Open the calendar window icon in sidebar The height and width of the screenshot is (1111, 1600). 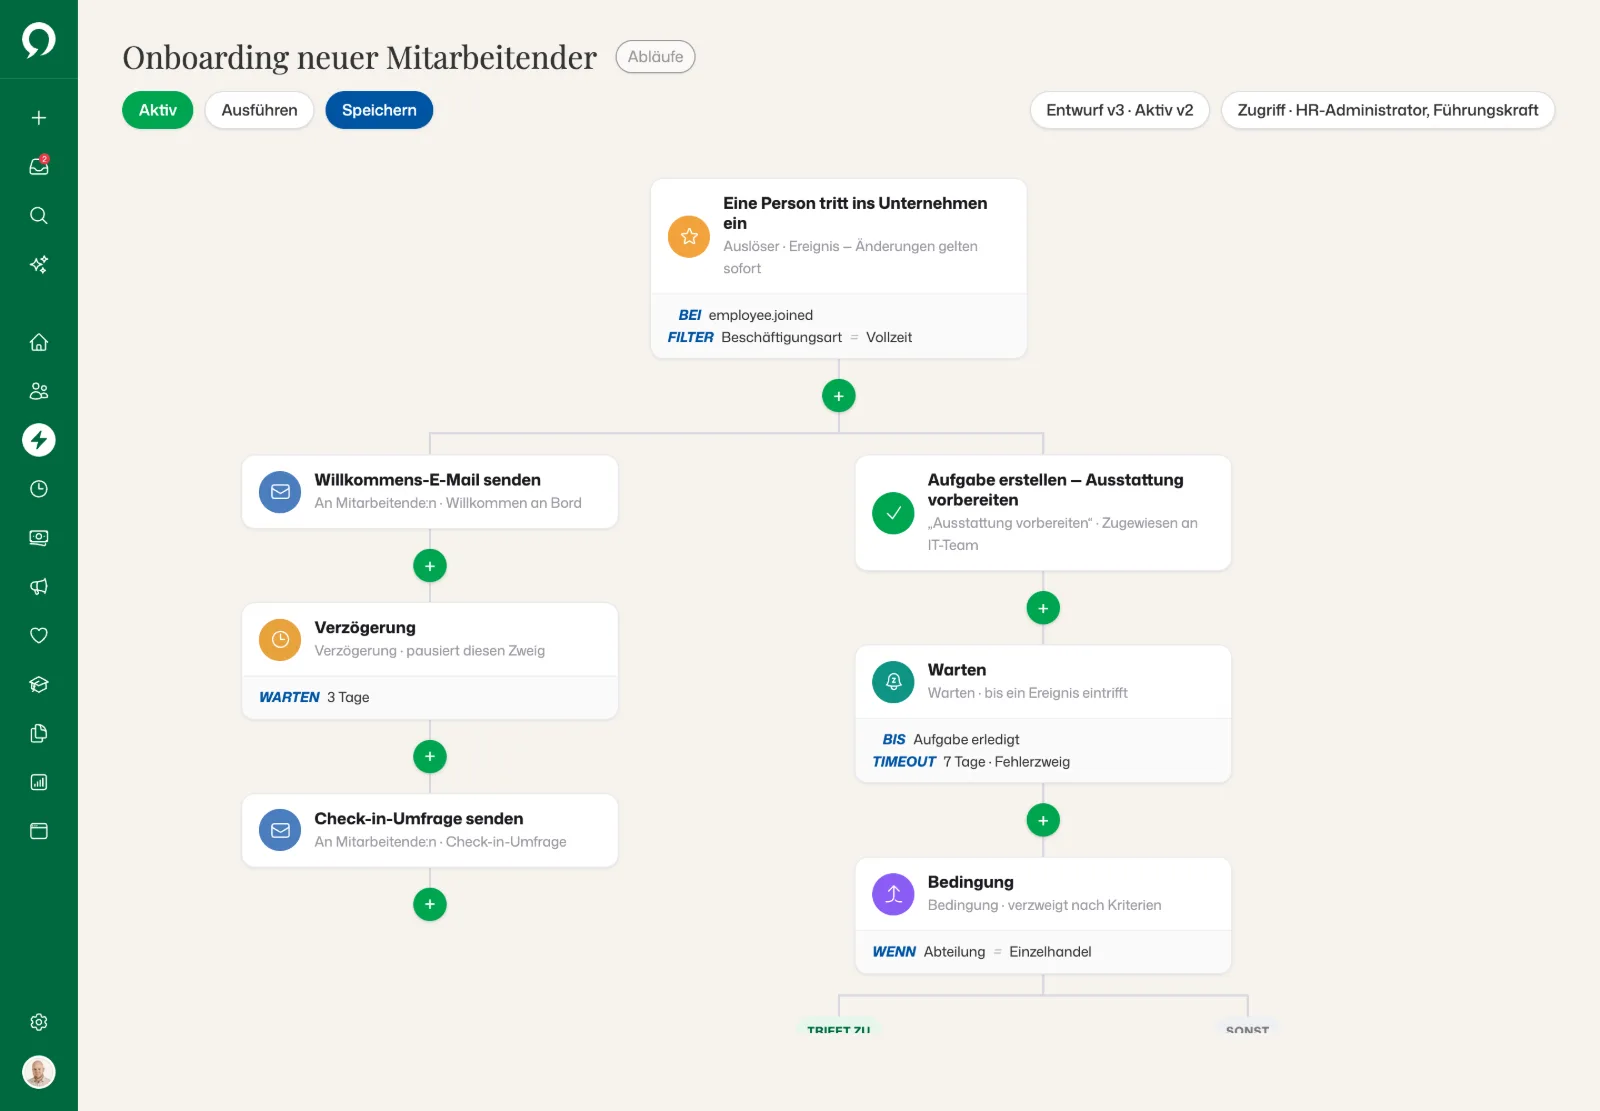[x=39, y=831]
